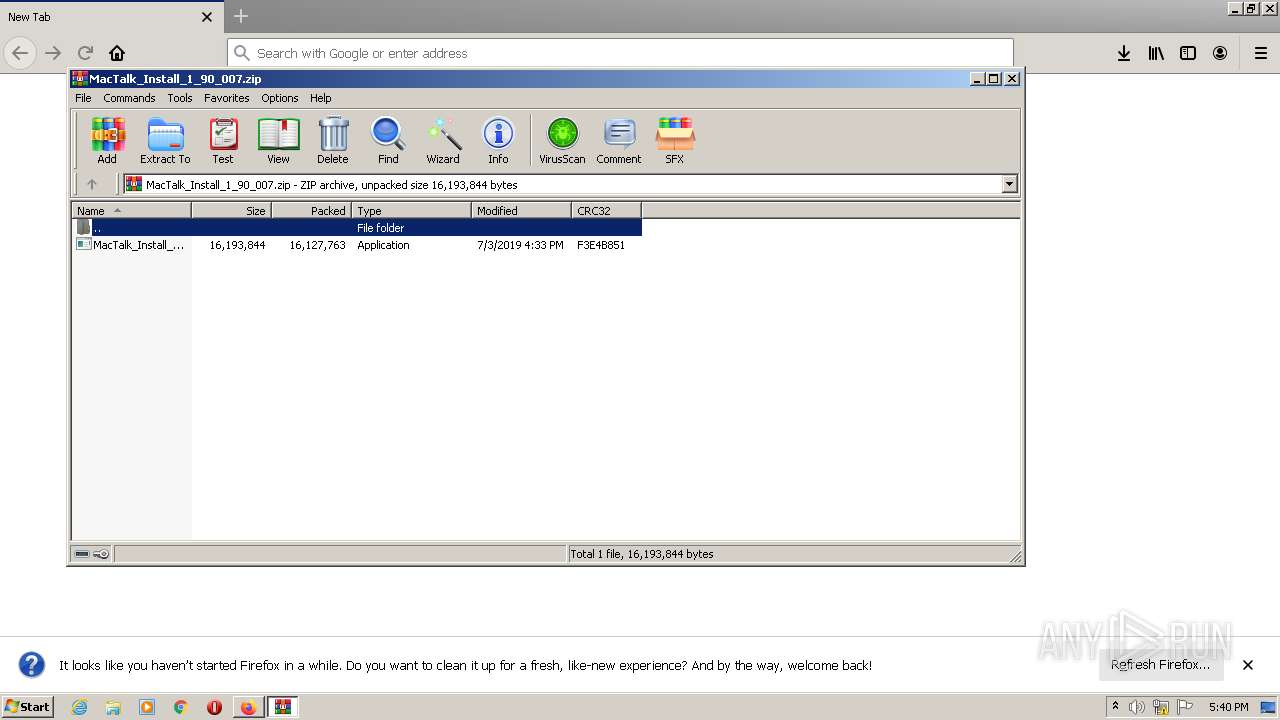Screen dimensions: 1280x720
Task: Click the Delete trash icon
Action: (x=333, y=140)
